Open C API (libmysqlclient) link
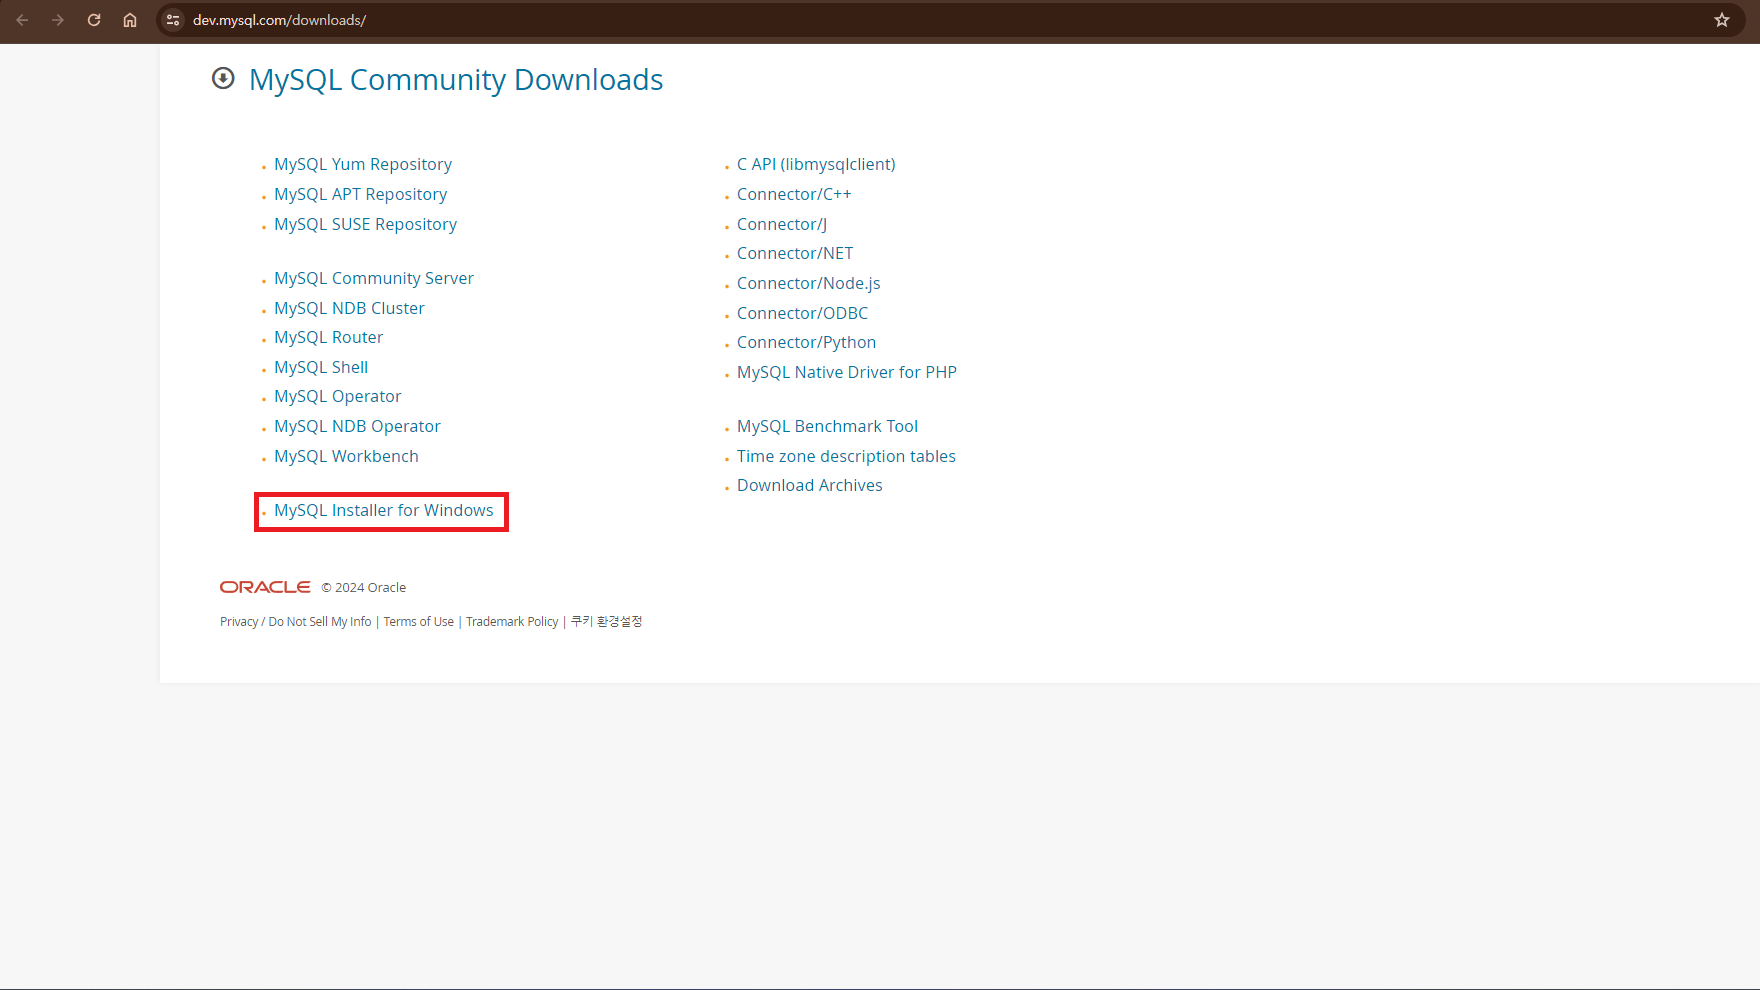This screenshot has width=1760, height=990. click(816, 164)
